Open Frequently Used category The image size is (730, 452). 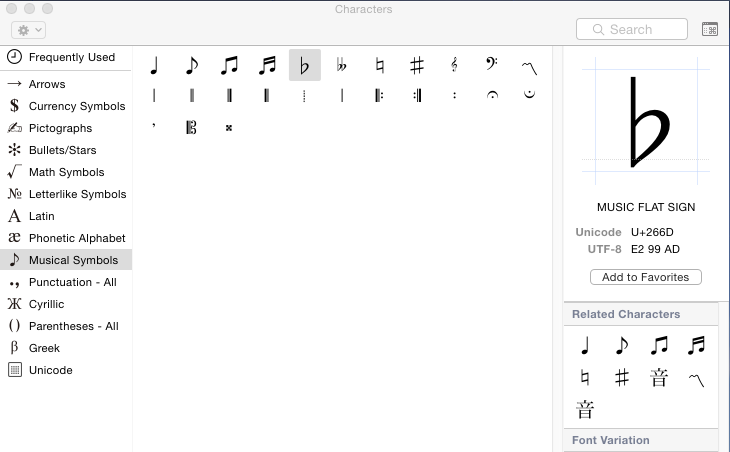point(71,57)
